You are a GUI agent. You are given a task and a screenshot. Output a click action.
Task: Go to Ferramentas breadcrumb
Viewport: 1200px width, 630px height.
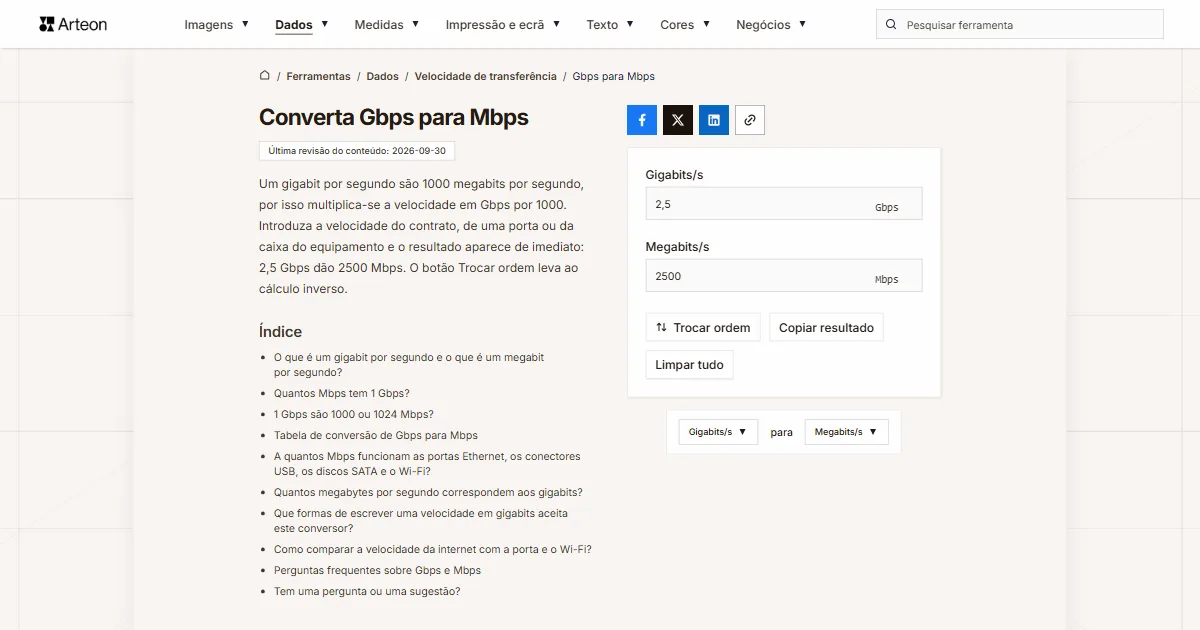click(x=318, y=76)
